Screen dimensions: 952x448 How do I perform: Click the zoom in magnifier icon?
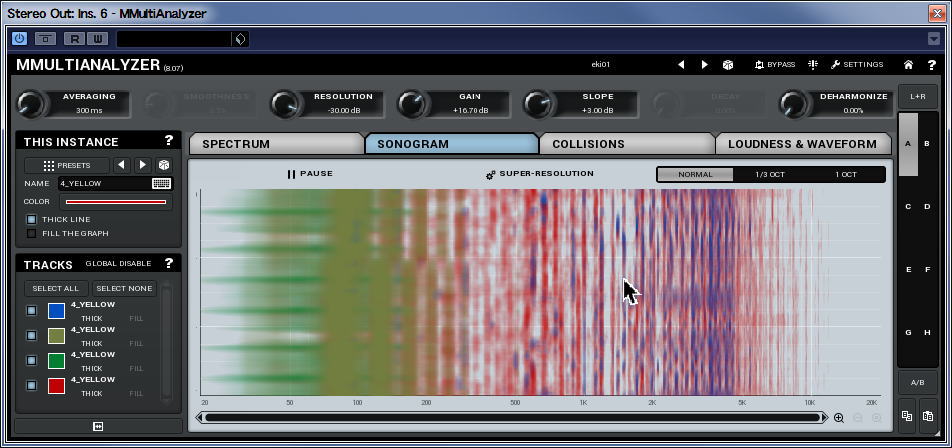tap(839, 418)
